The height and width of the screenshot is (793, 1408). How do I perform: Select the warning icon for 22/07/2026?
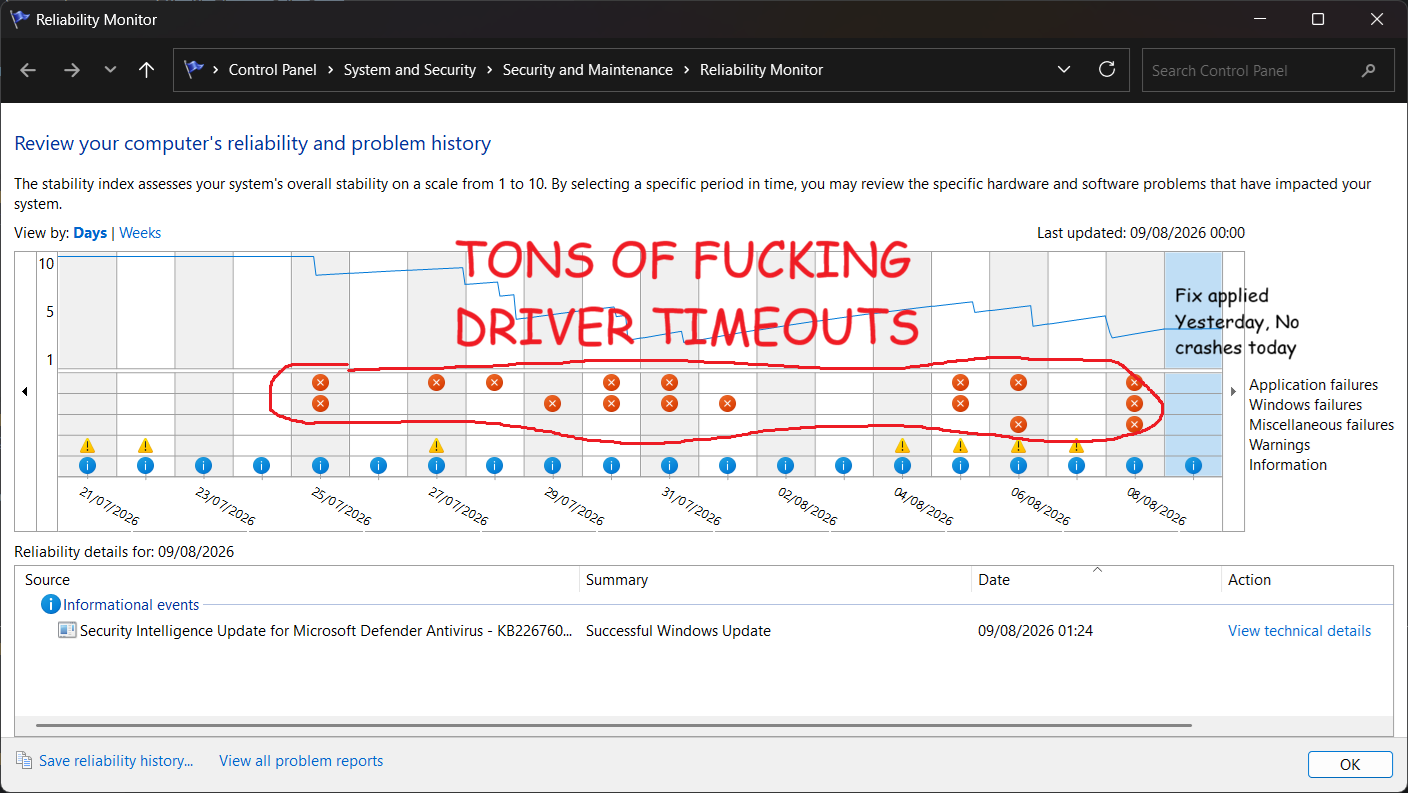(x=145, y=445)
